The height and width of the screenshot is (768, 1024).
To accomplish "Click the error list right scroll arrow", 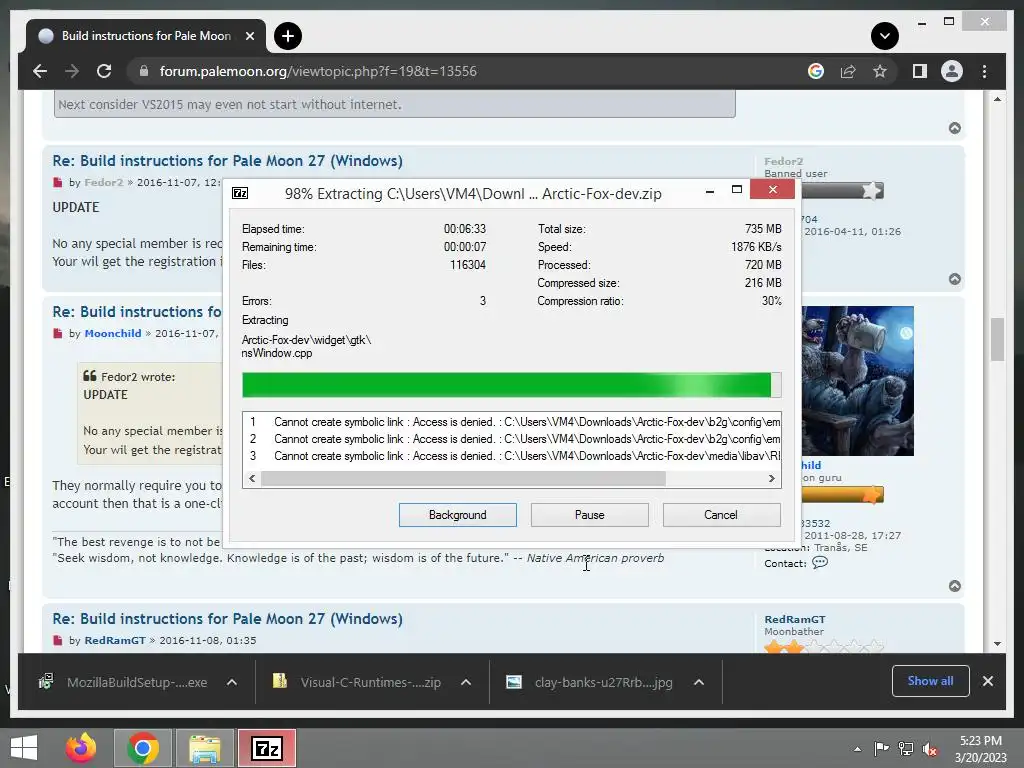I will click(x=771, y=479).
